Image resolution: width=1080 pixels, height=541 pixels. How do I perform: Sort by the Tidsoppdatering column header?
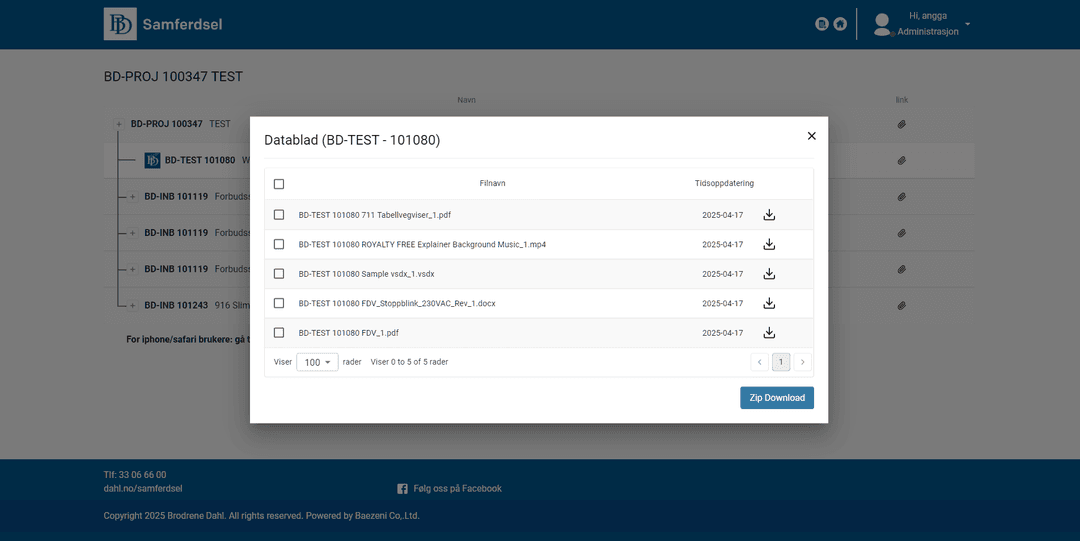(724, 184)
